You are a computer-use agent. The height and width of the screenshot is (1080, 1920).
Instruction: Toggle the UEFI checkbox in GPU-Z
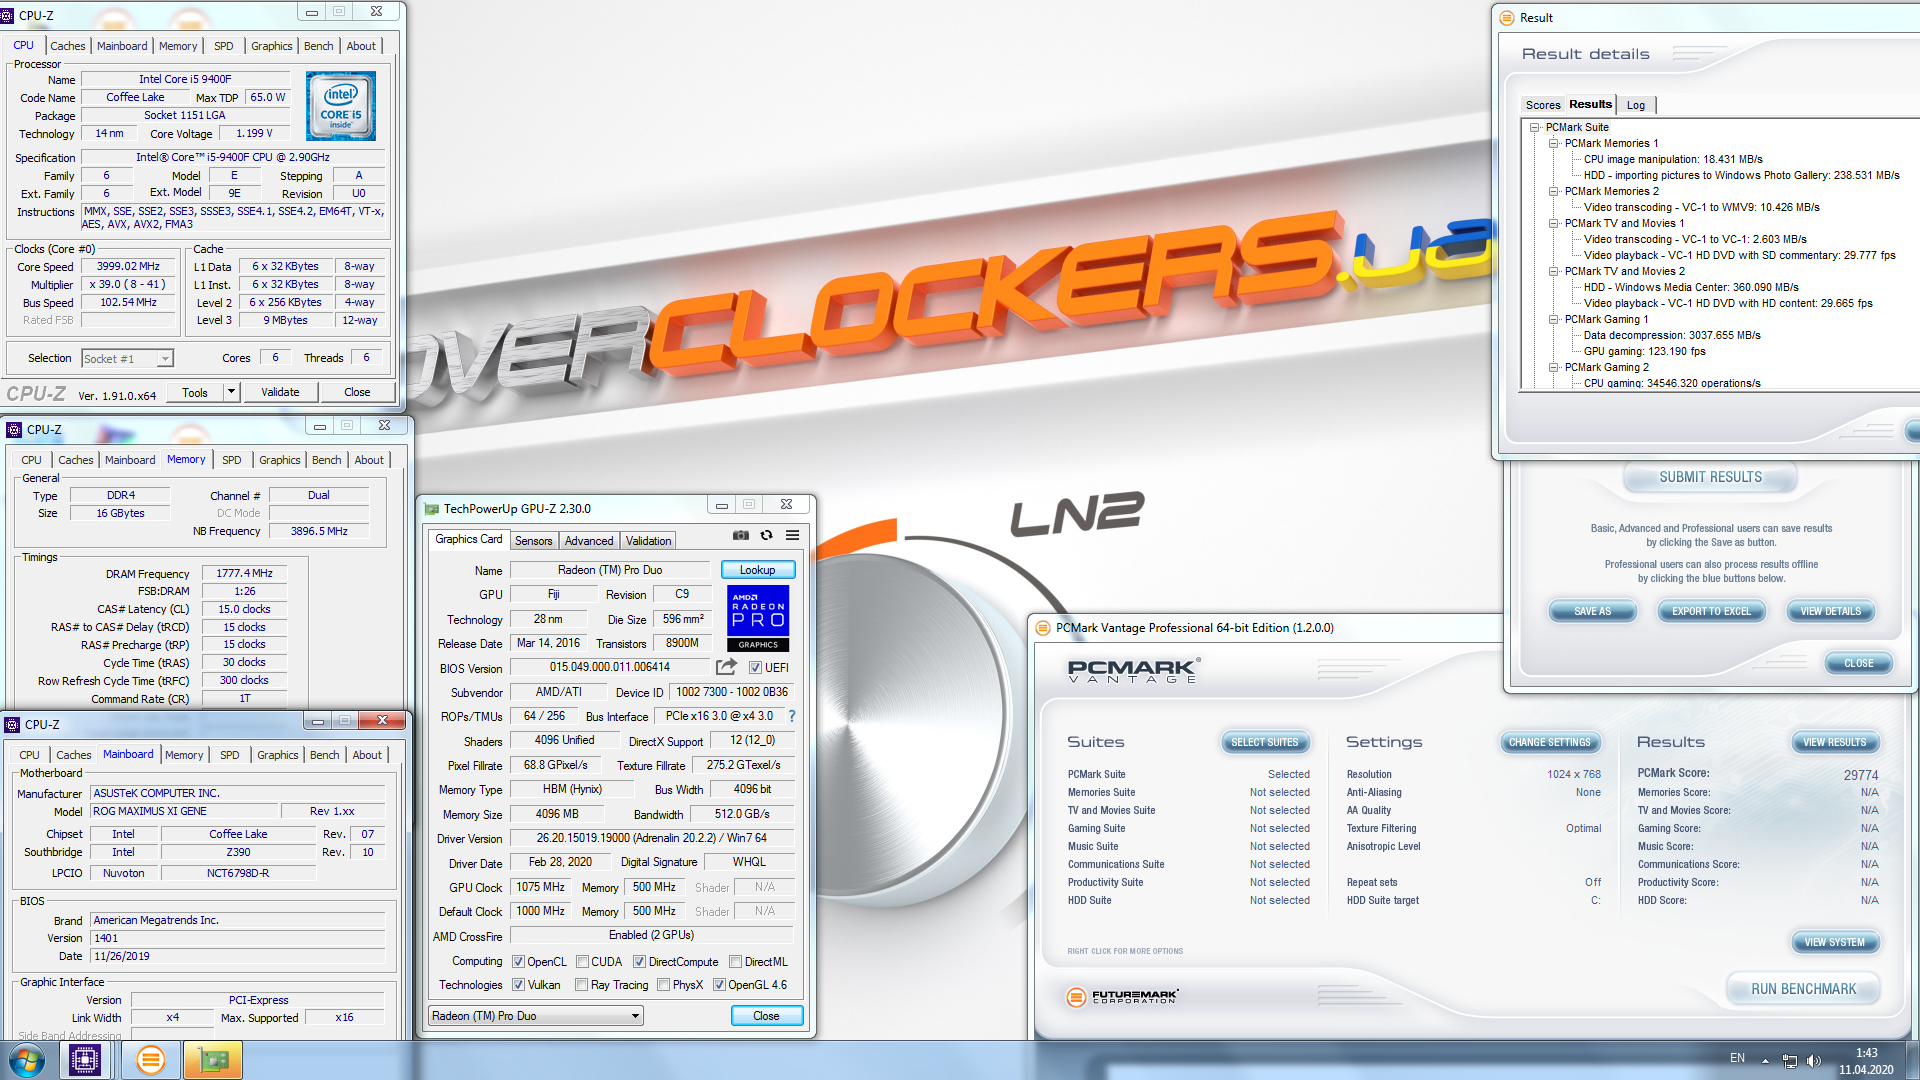tap(755, 668)
